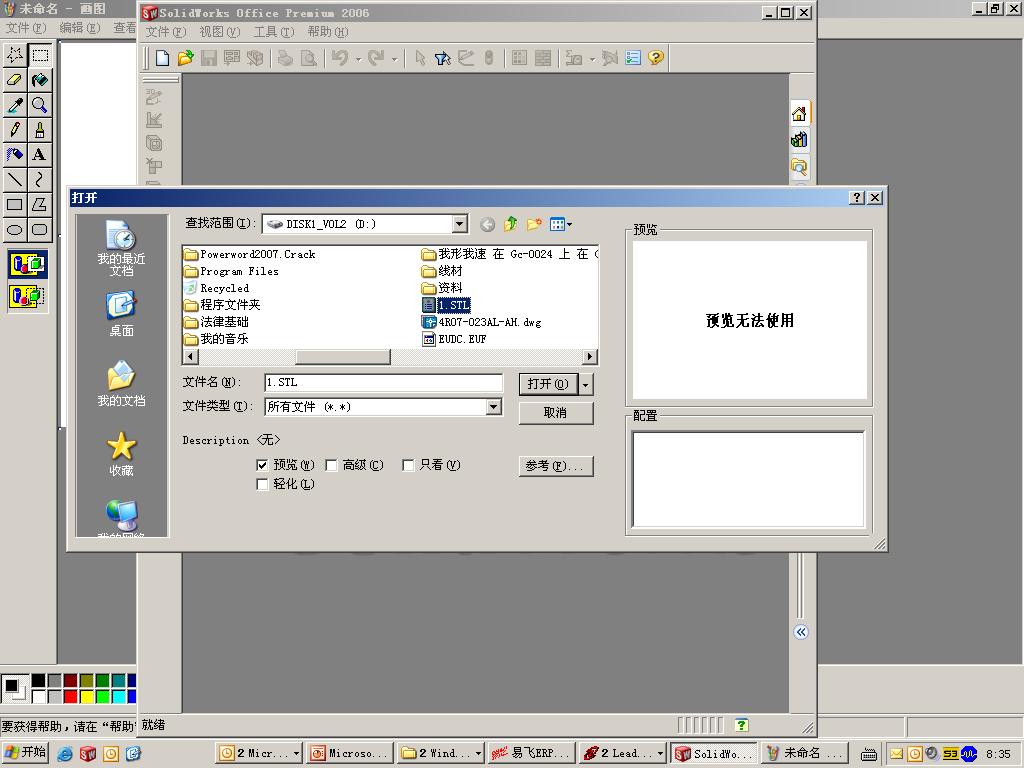The width and height of the screenshot is (1024, 768).
Task: Click the dialog help question mark button
Action: 857,197
